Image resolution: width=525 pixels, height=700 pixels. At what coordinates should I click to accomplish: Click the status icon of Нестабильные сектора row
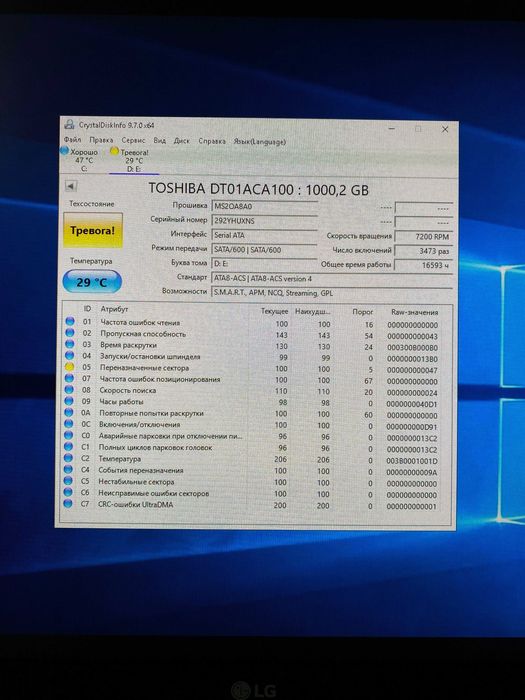(x=68, y=481)
